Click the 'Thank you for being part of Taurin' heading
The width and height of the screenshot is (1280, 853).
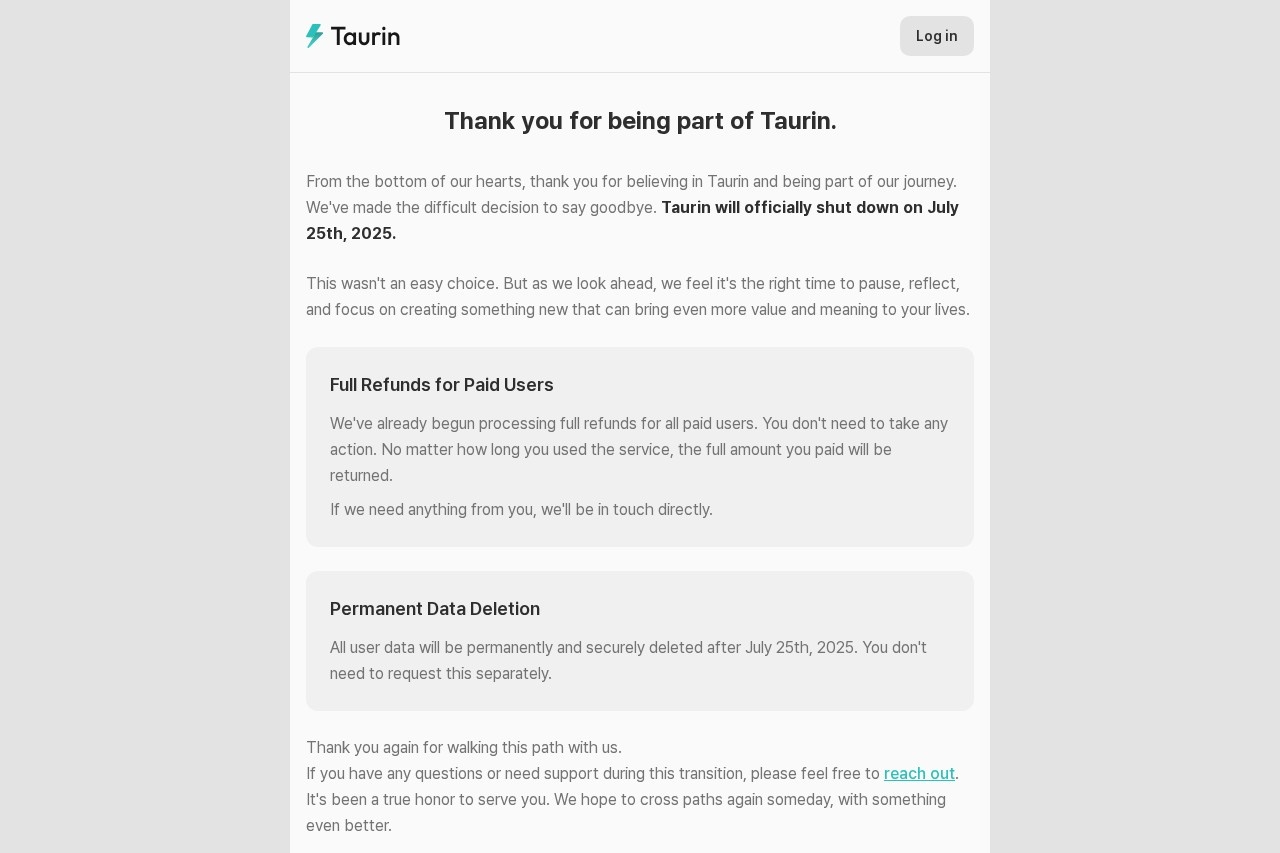click(640, 121)
